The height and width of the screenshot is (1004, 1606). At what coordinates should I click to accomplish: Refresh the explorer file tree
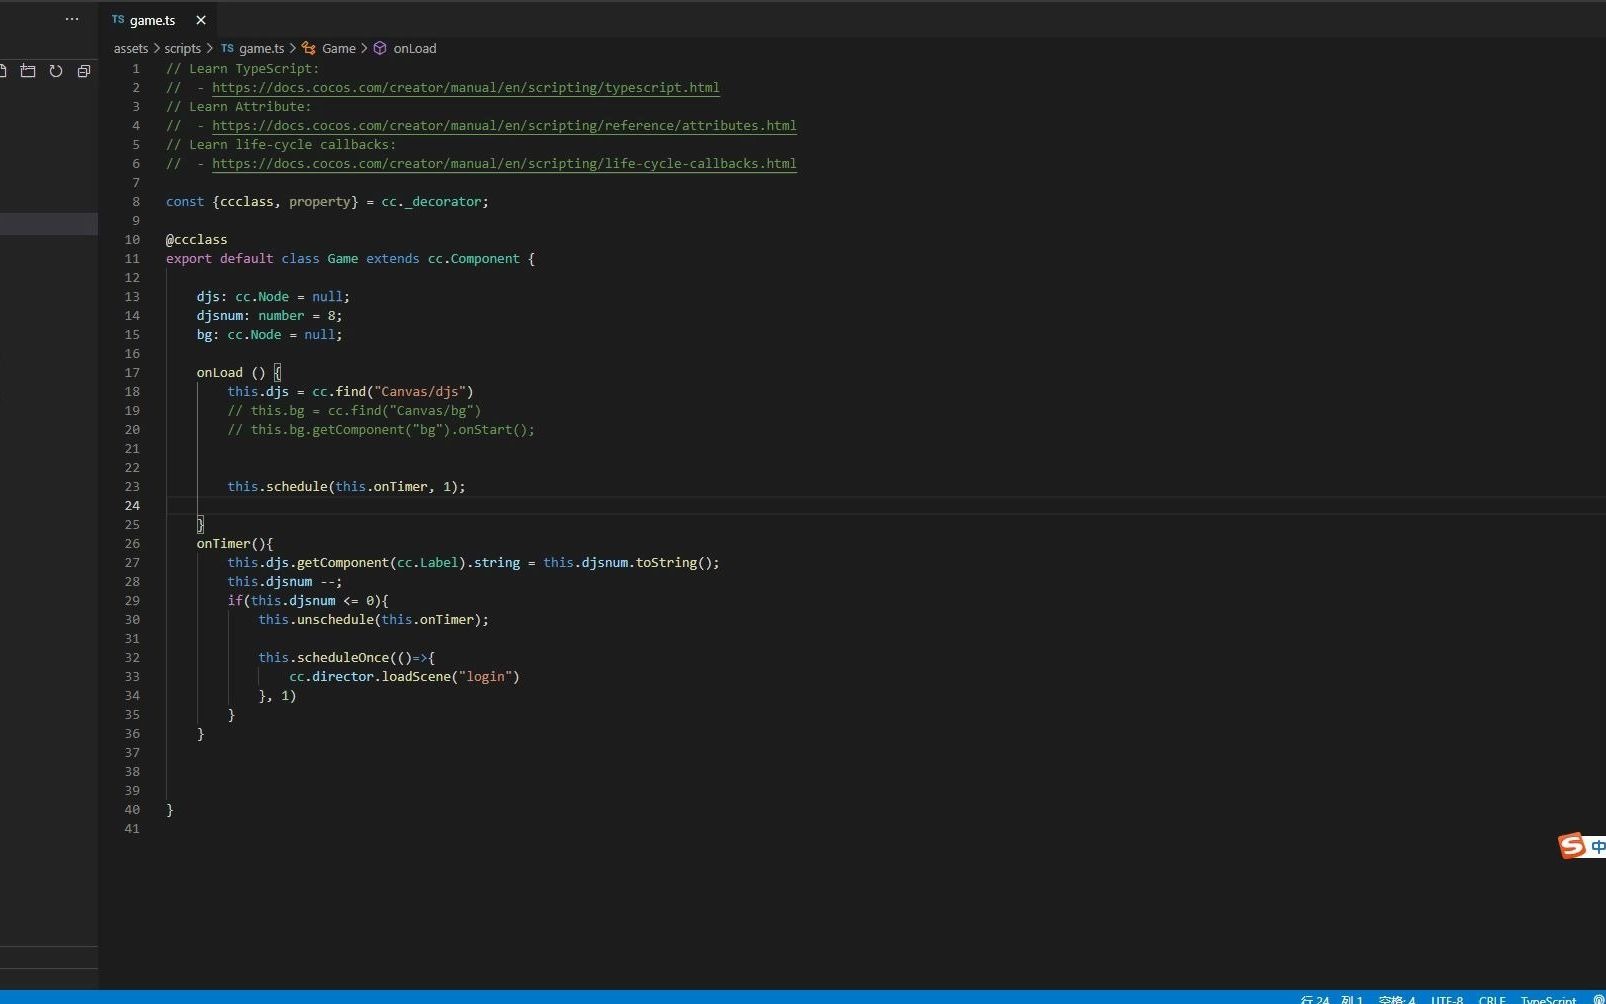56,71
